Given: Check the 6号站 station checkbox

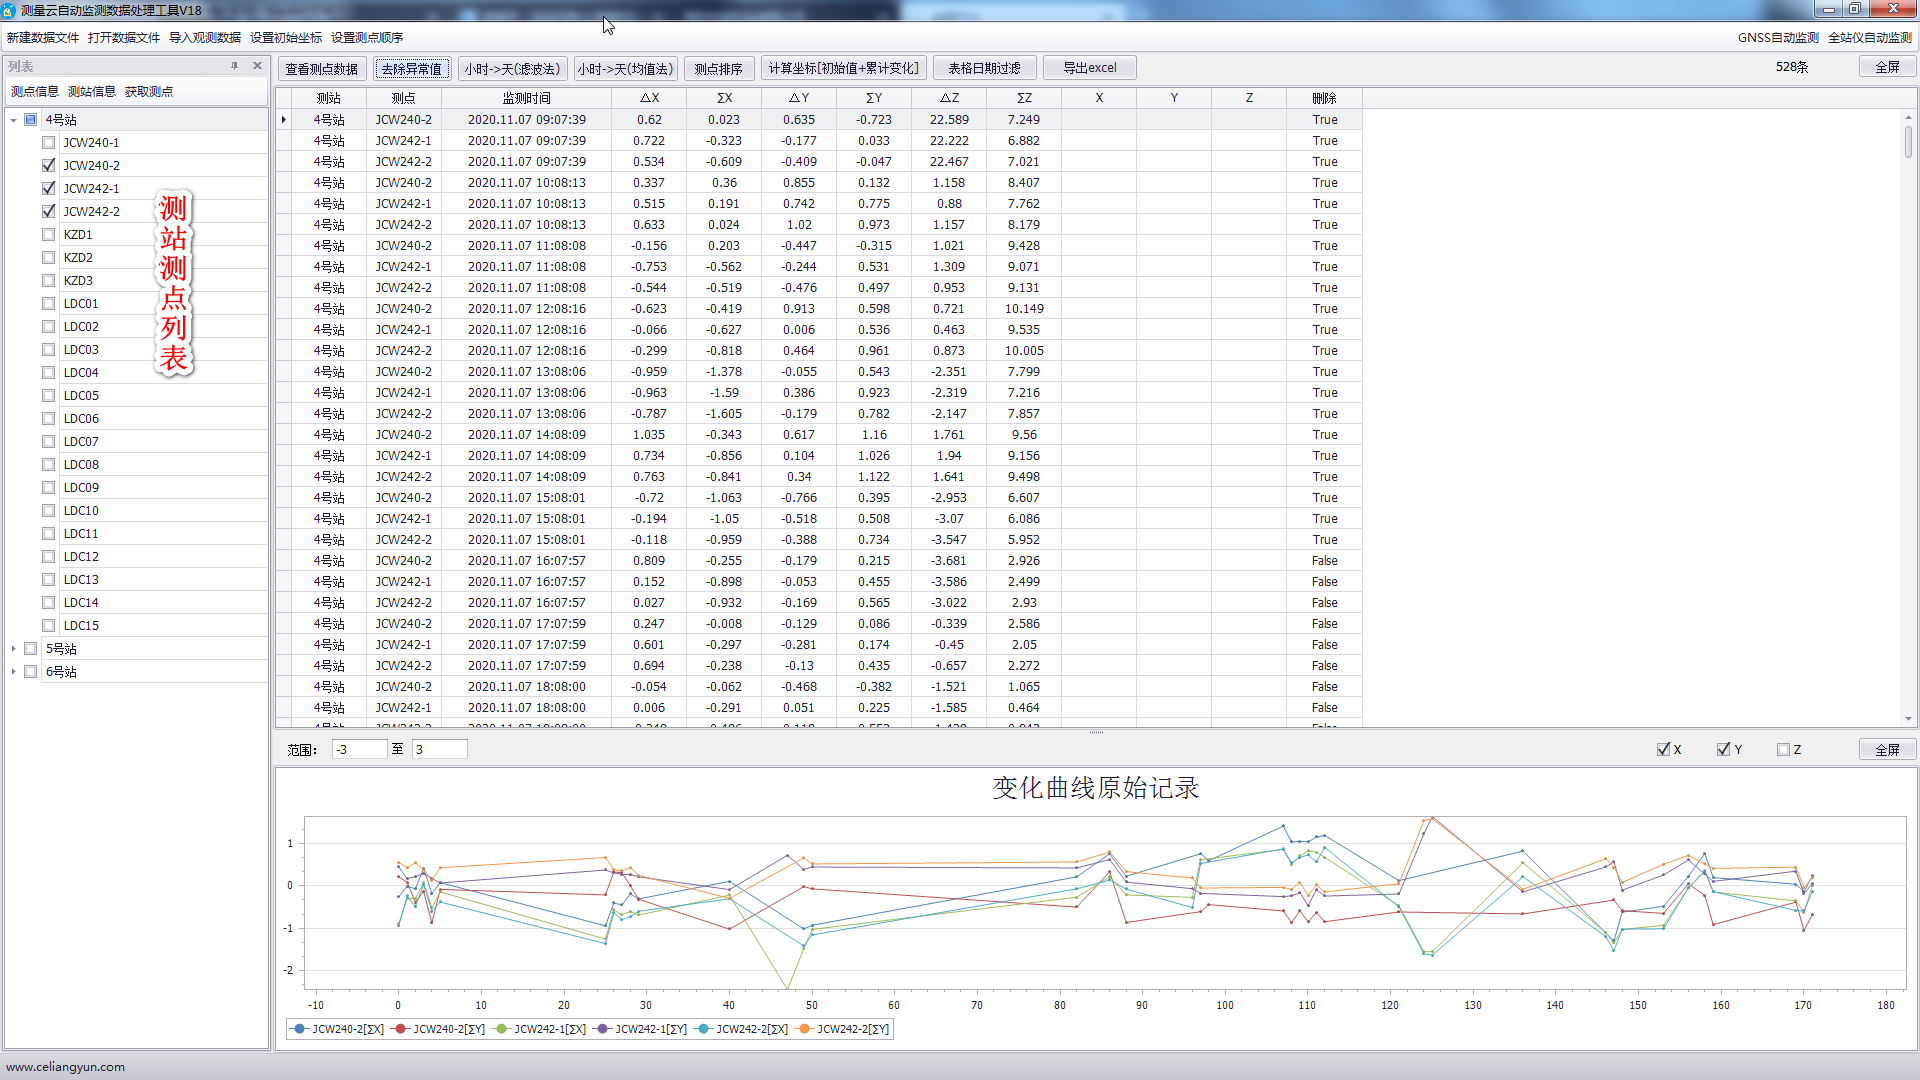Looking at the screenshot, I should (x=30, y=672).
